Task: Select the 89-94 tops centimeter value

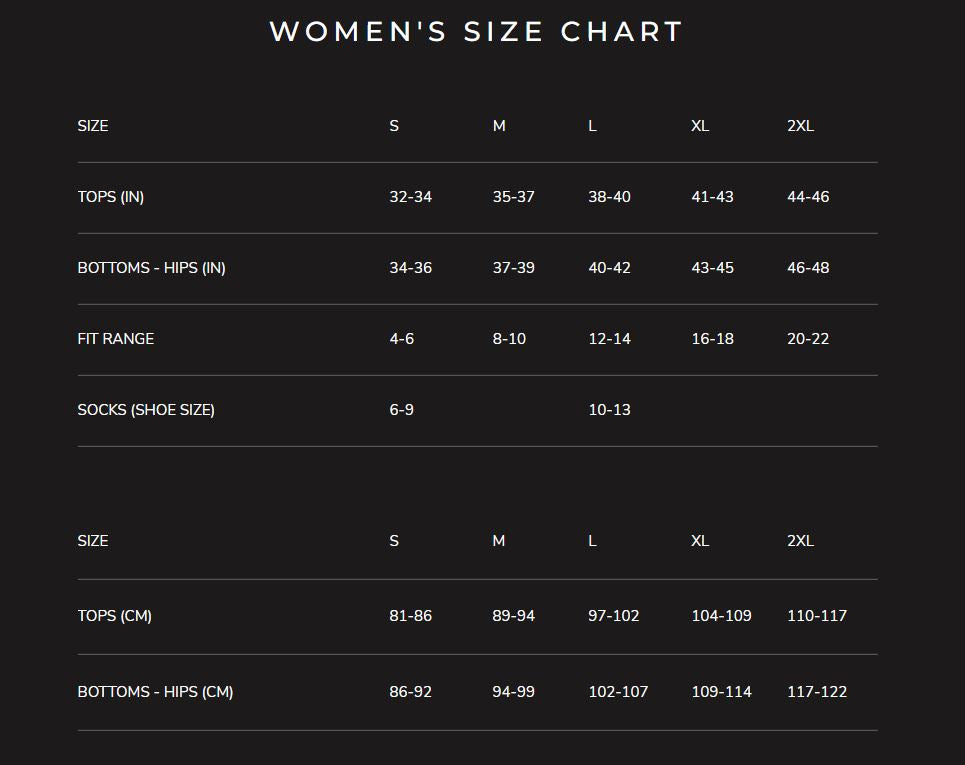Action: (x=513, y=616)
